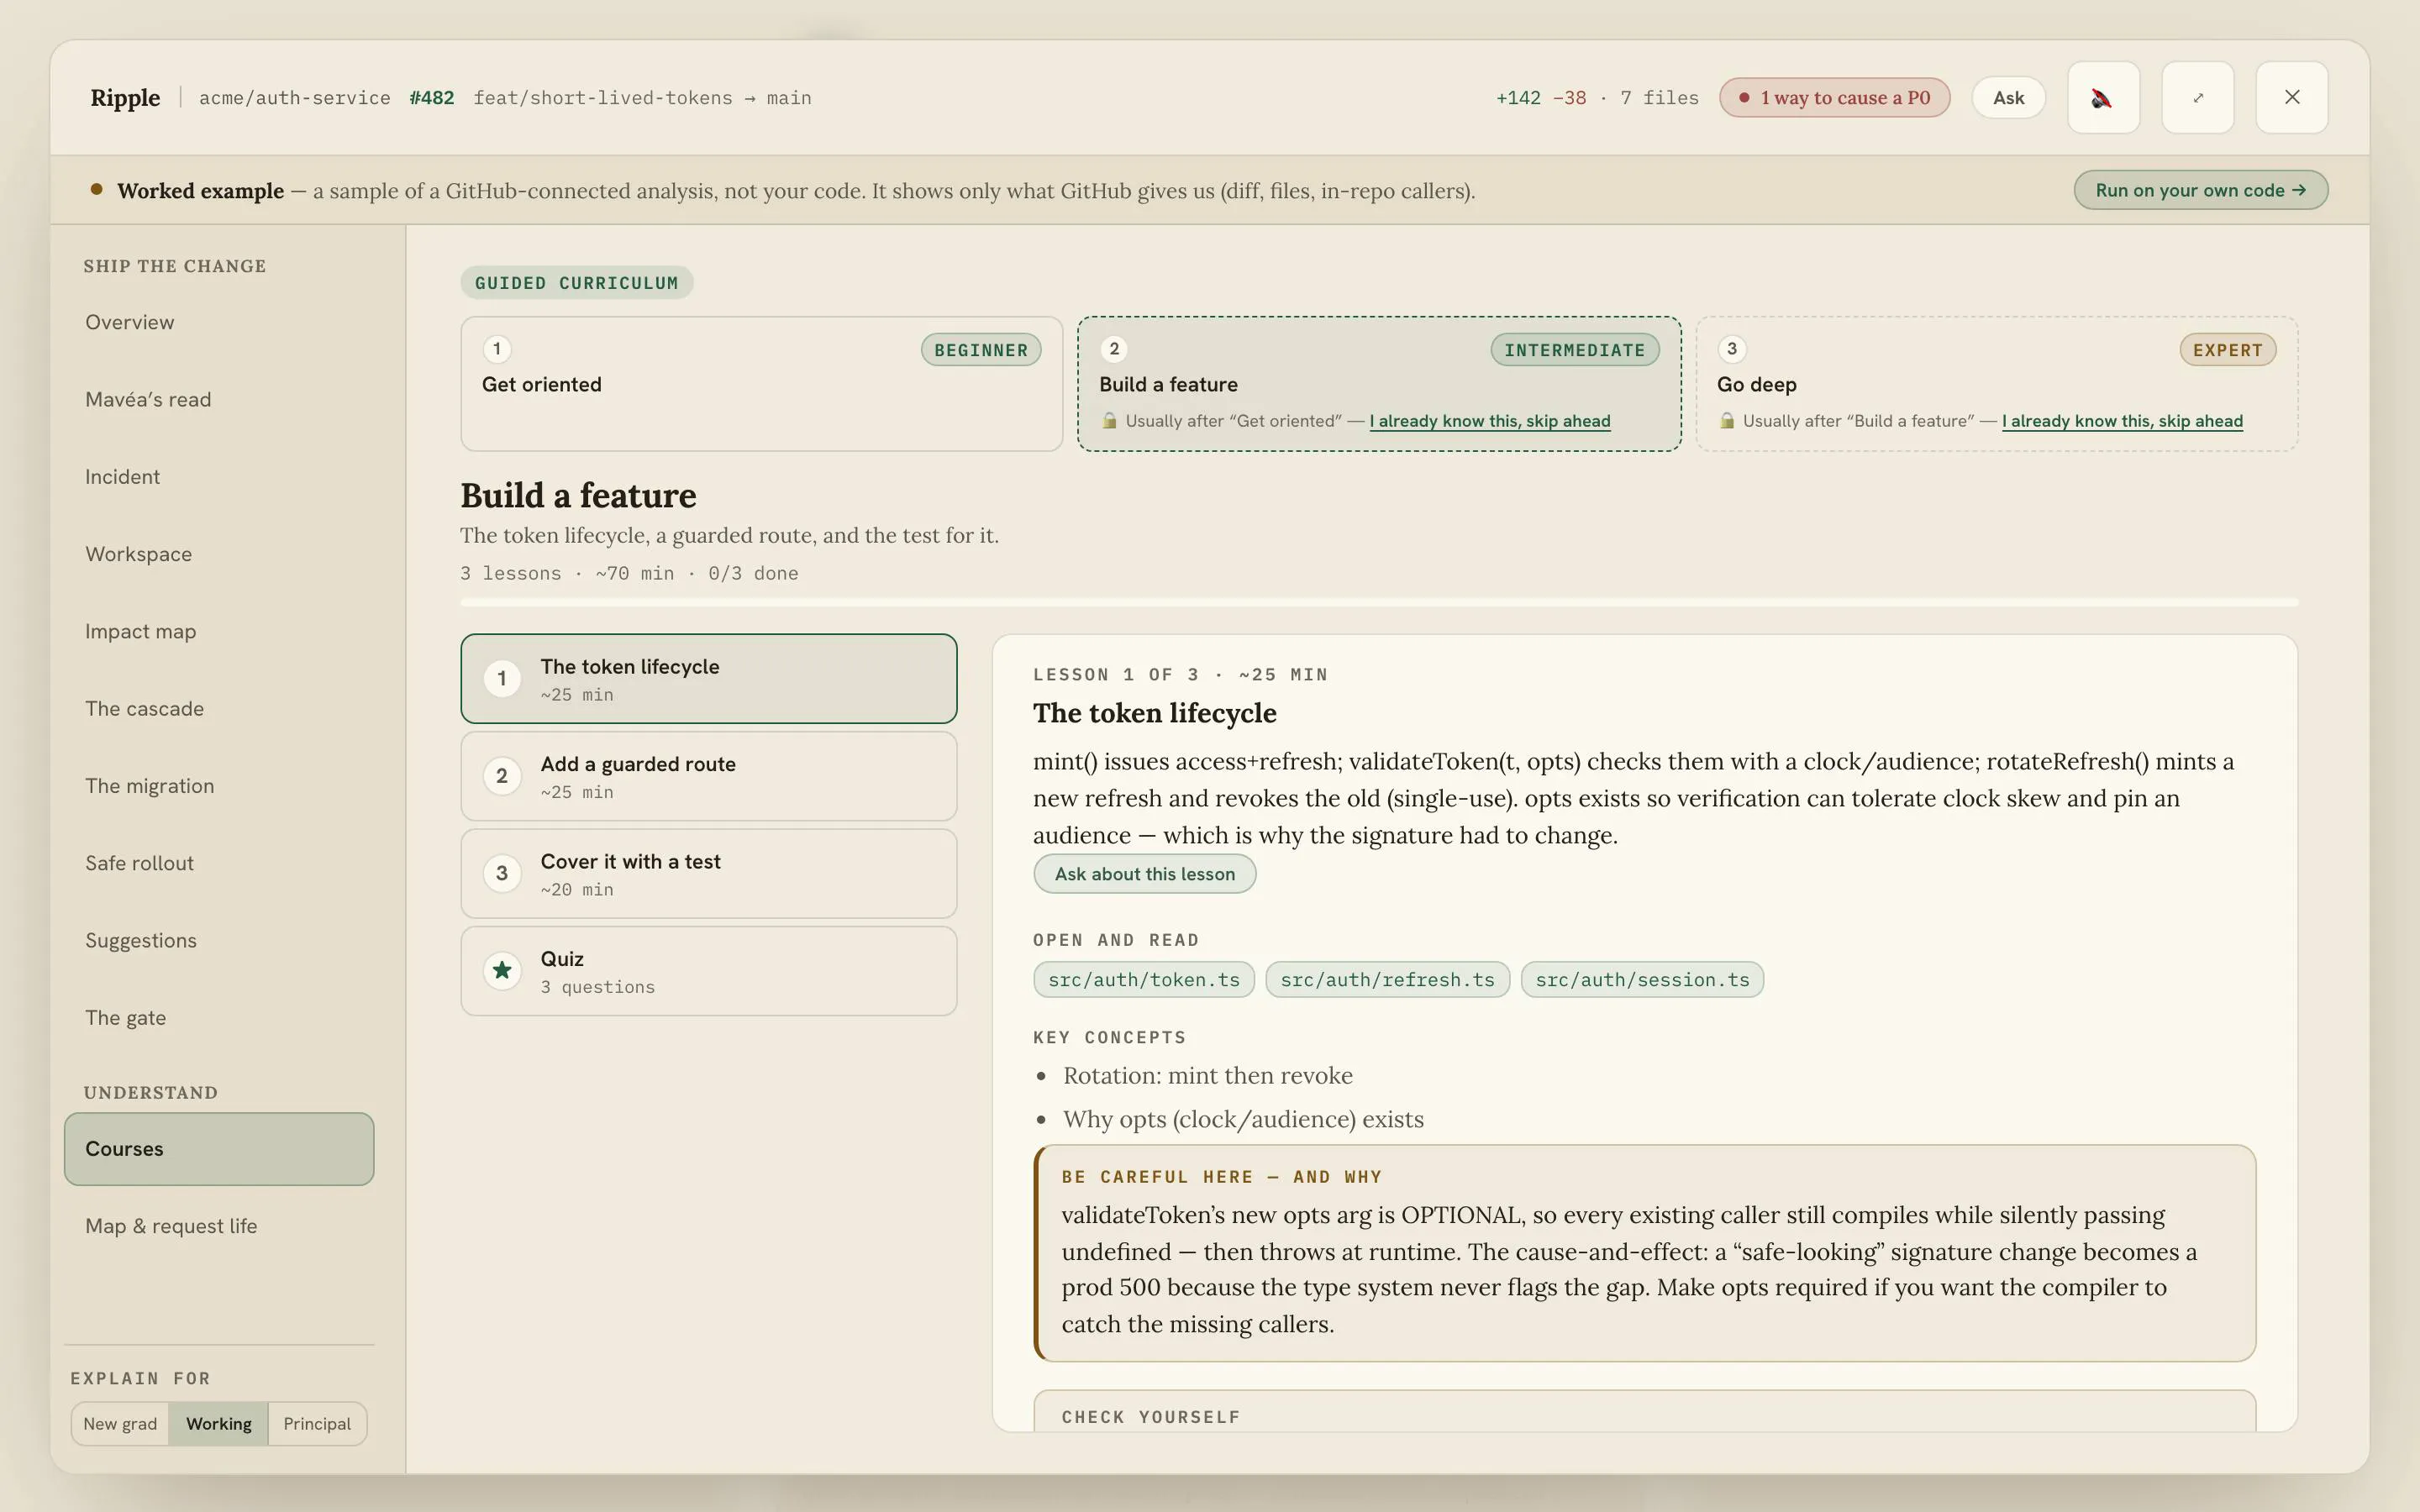The image size is (2420, 1512).
Task: Open Map & request life in the sidebar
Action: click(219, 1226)
